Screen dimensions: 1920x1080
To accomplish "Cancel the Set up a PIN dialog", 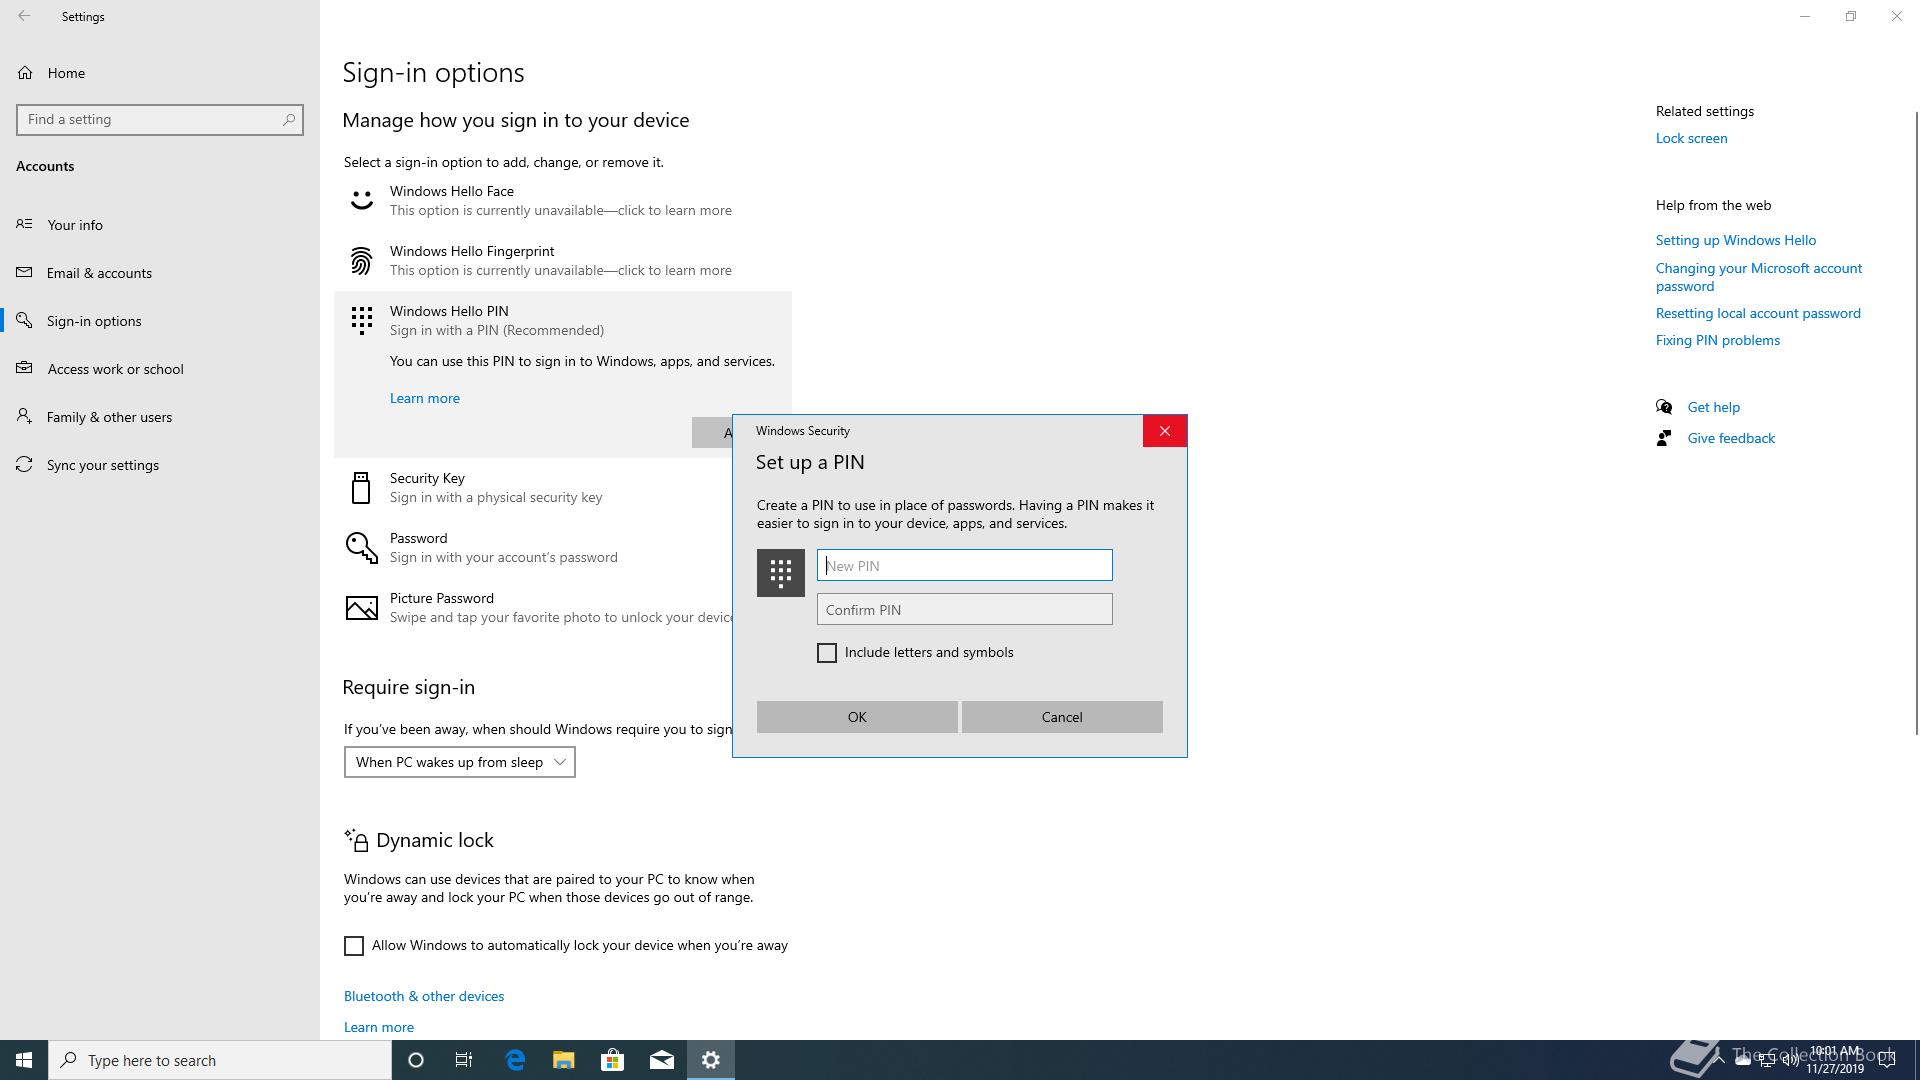I will point(1062,717).
